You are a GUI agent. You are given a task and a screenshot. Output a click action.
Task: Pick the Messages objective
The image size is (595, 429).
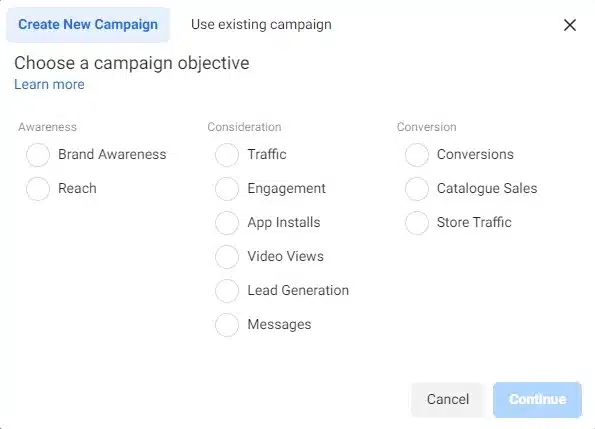coord(227,325)
